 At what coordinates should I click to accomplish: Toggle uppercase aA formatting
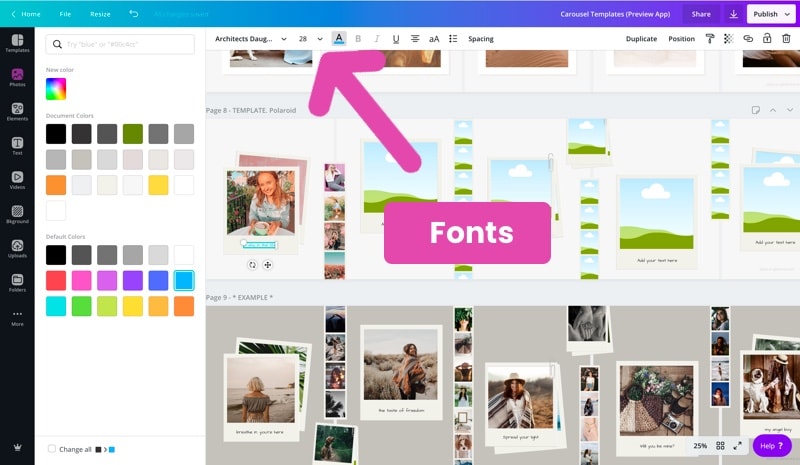coord(434,39)
